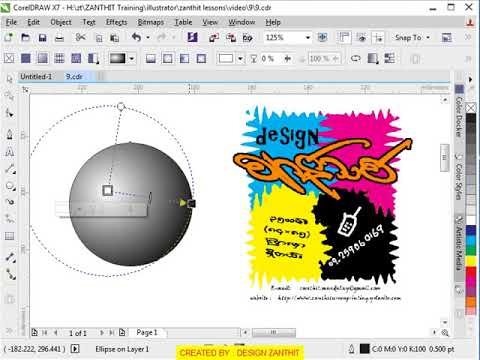
Task: Click the Undo arrow icon
Action: coord(136,37)
